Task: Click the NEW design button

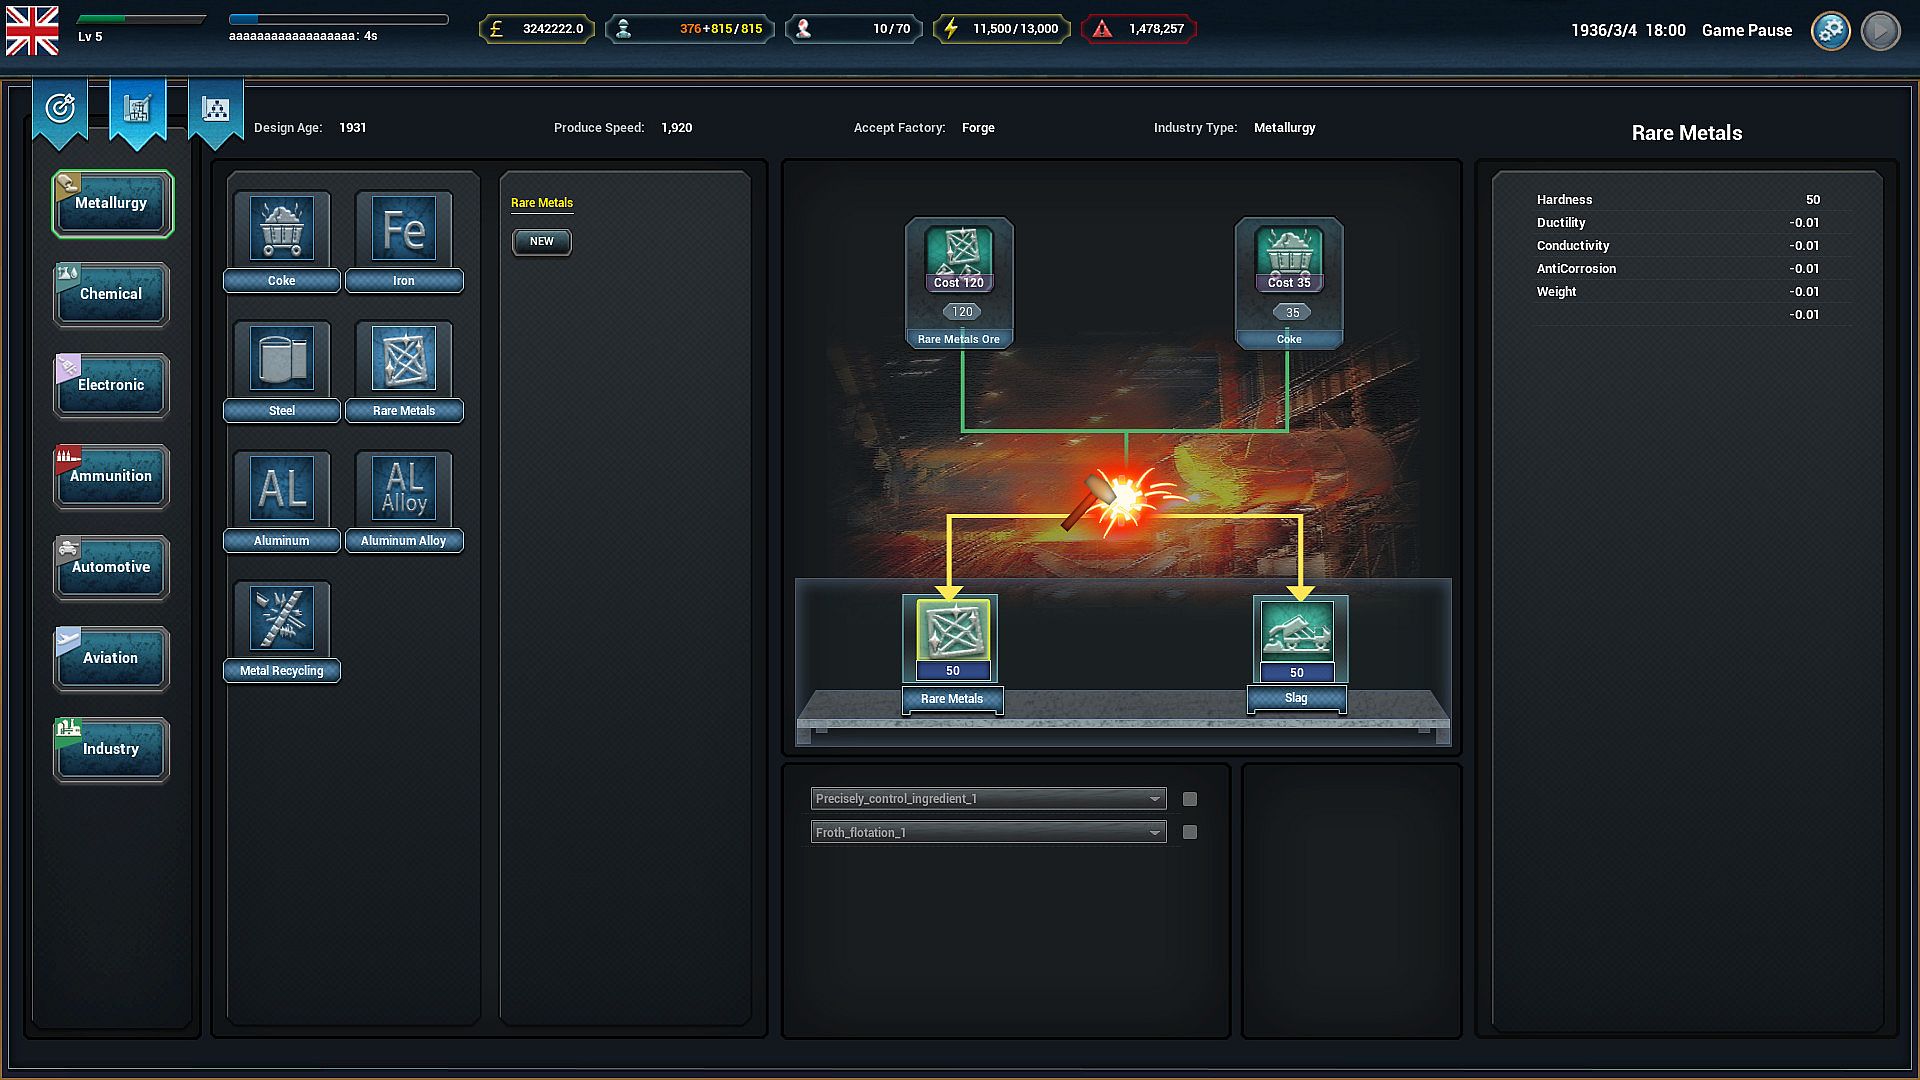Action: tap(541, 241)
